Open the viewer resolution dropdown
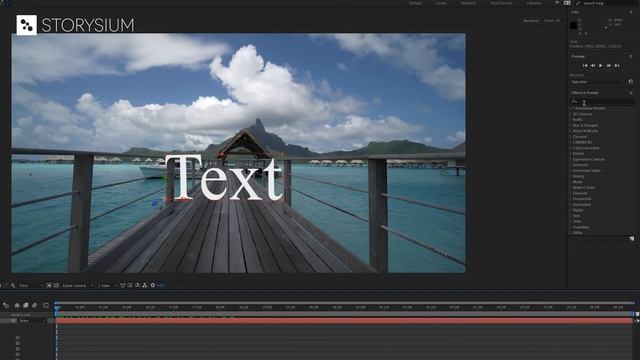This screenshot has height=360, width=640. coord(31,285)
